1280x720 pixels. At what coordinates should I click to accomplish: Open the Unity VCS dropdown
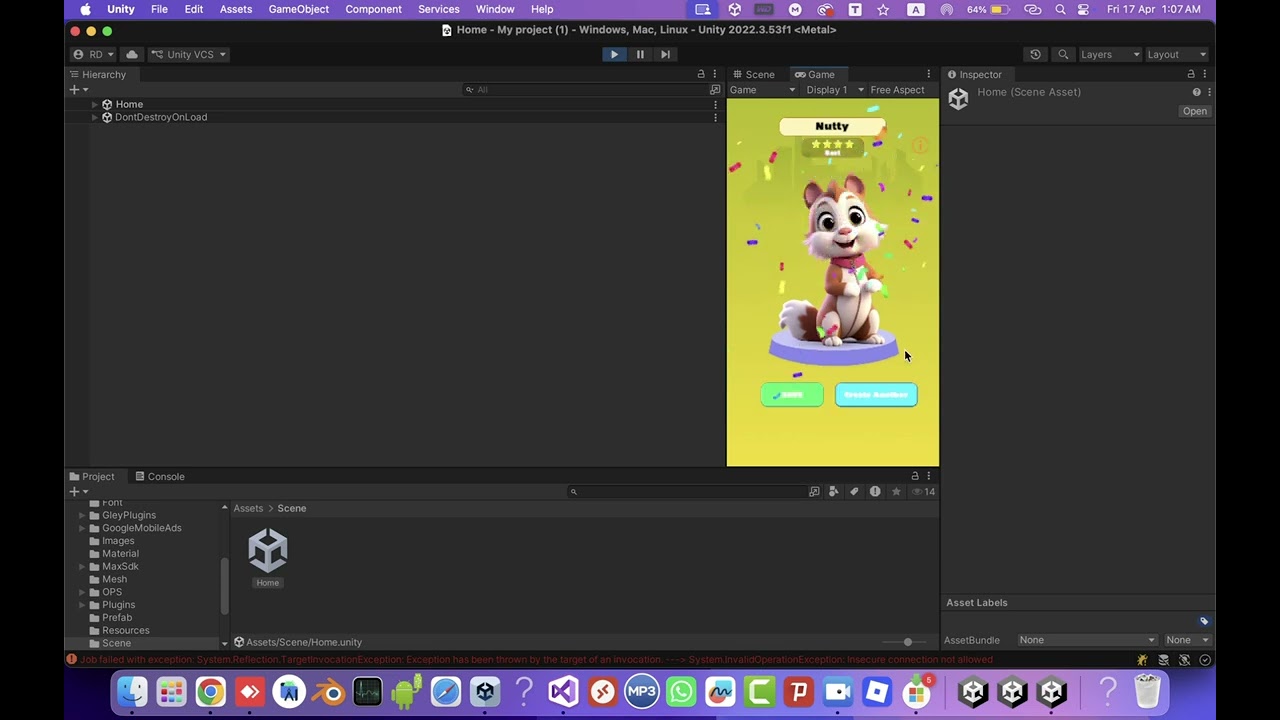(188, 54)
